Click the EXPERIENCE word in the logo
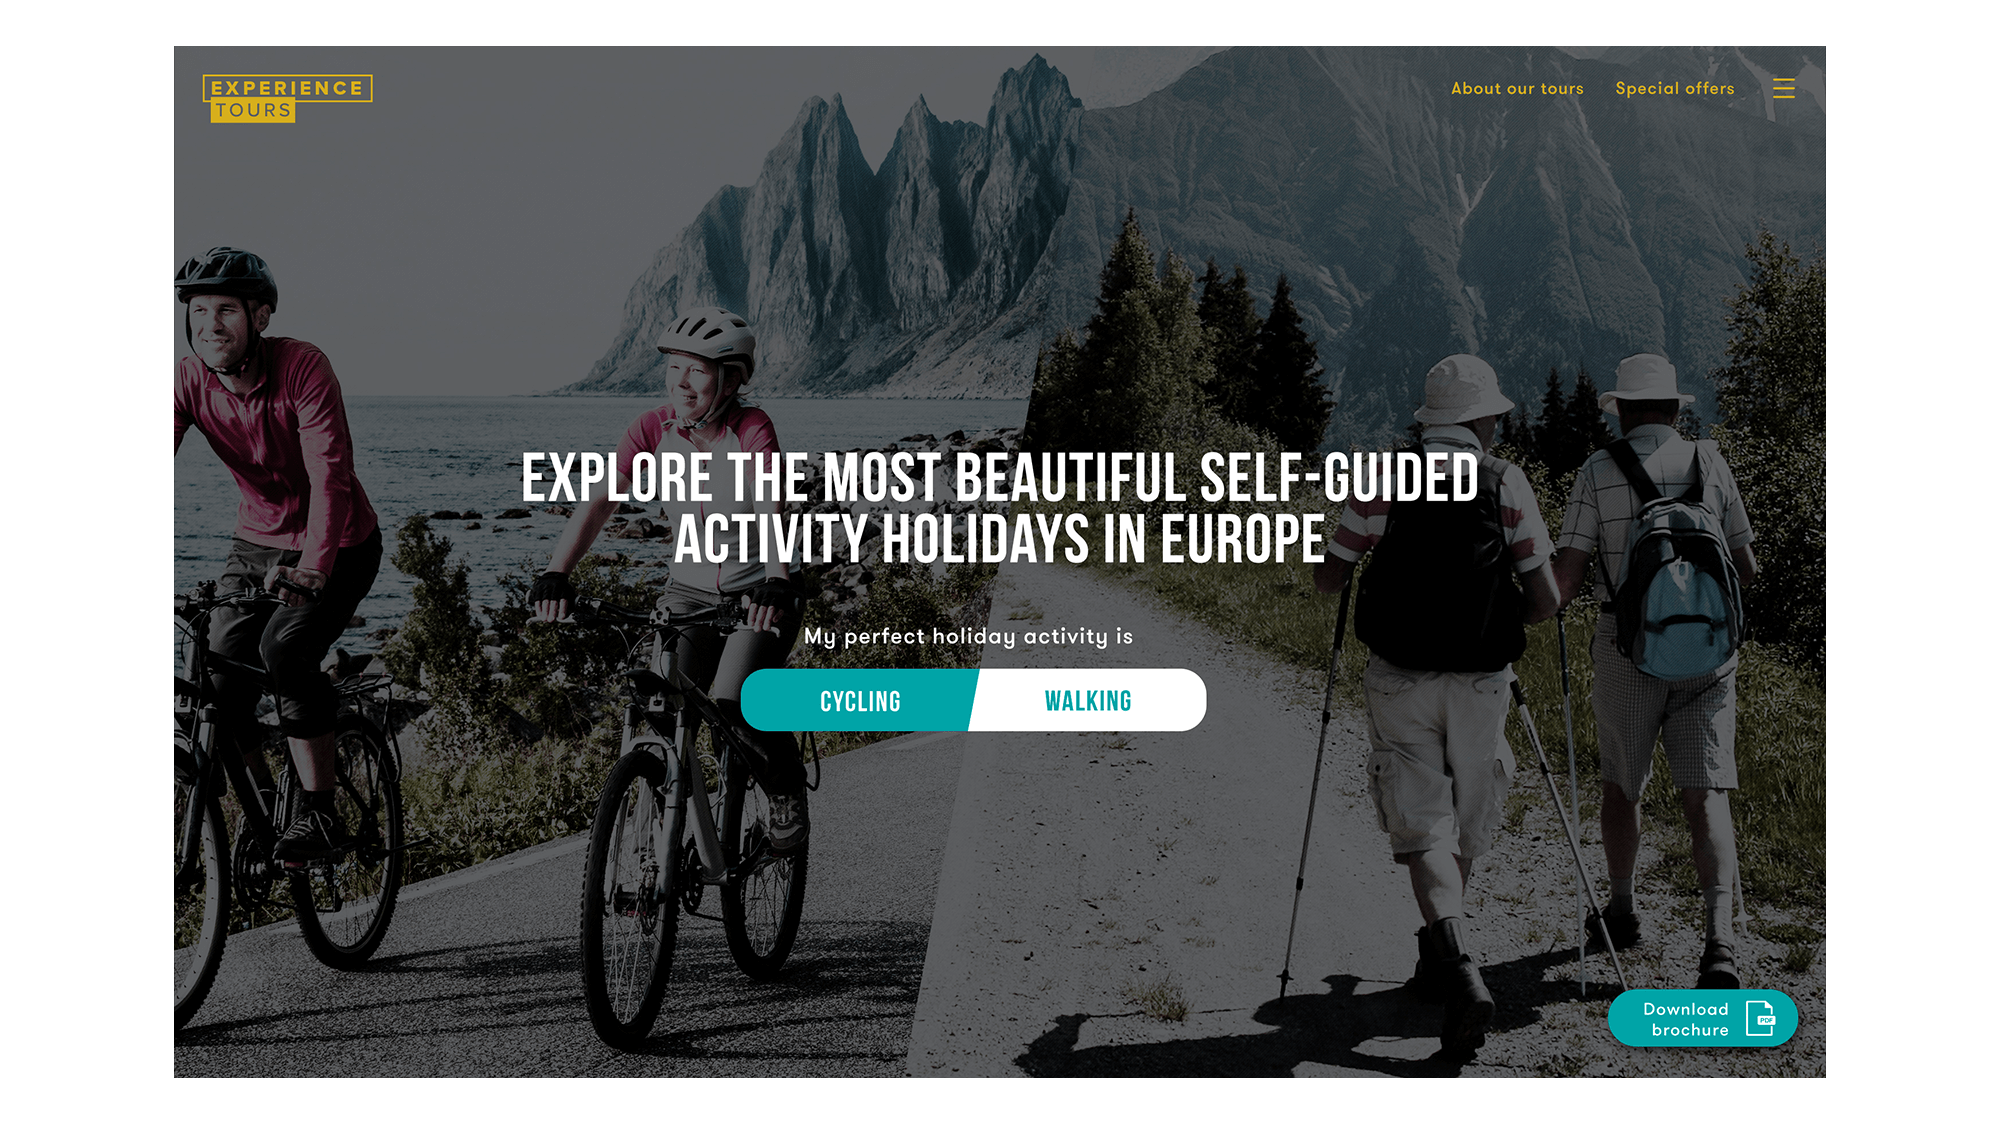2000x1125 pixels. 287,88
